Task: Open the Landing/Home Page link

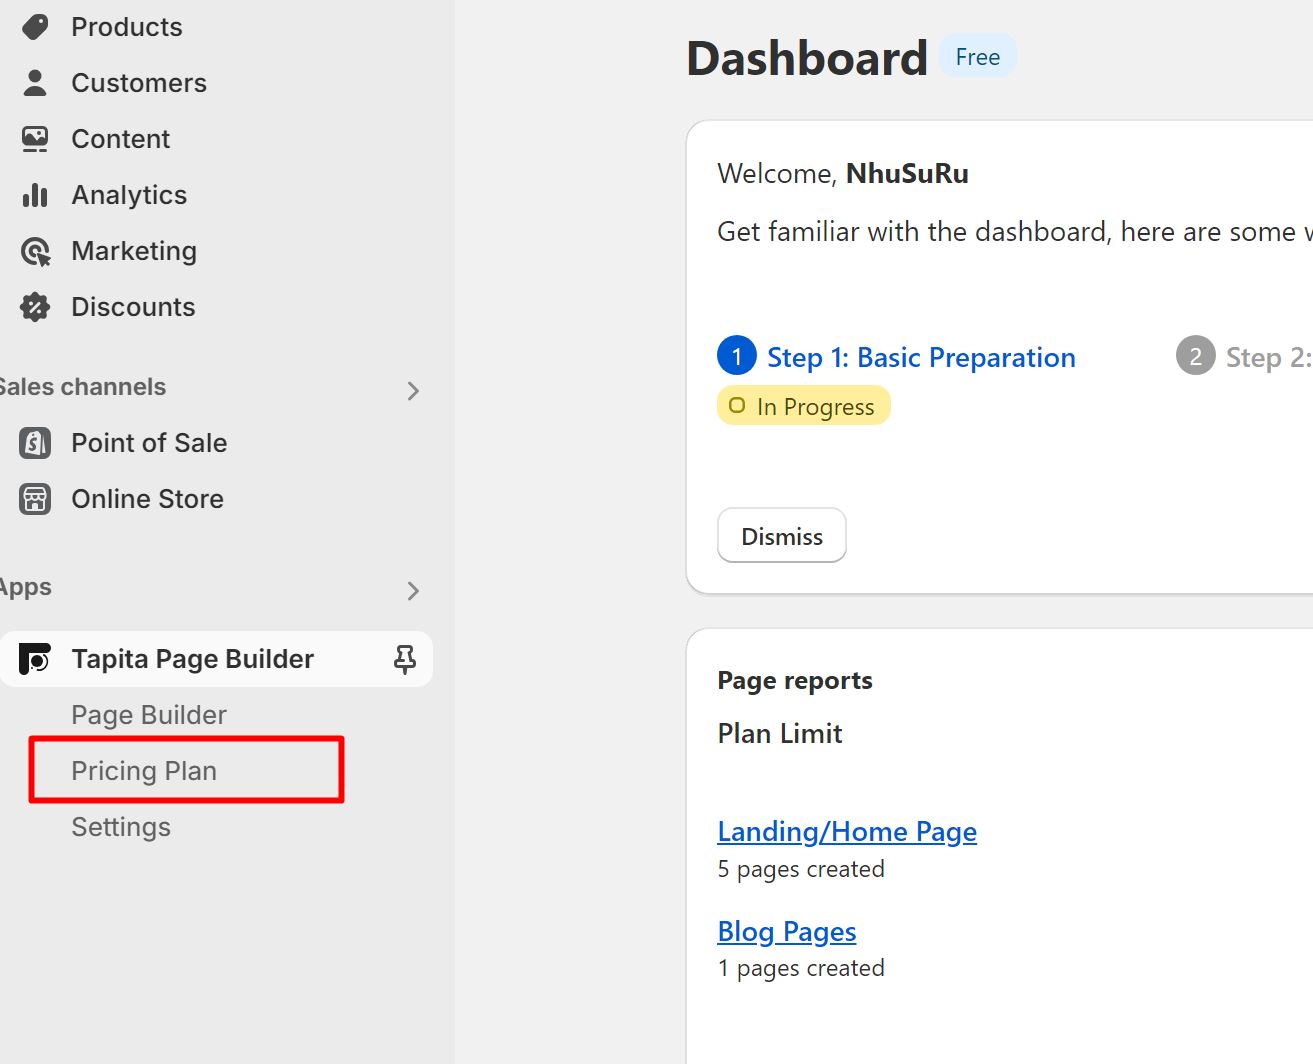Action: coord(847,831)
